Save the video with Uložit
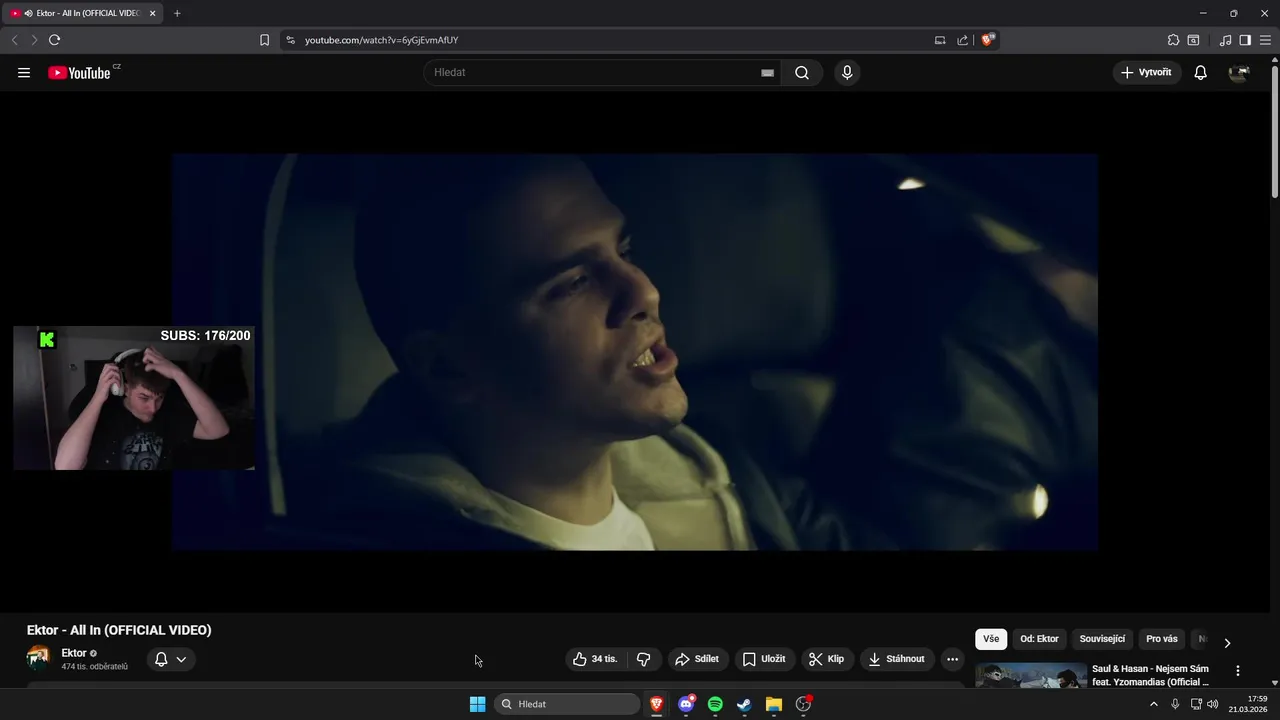 764,659
